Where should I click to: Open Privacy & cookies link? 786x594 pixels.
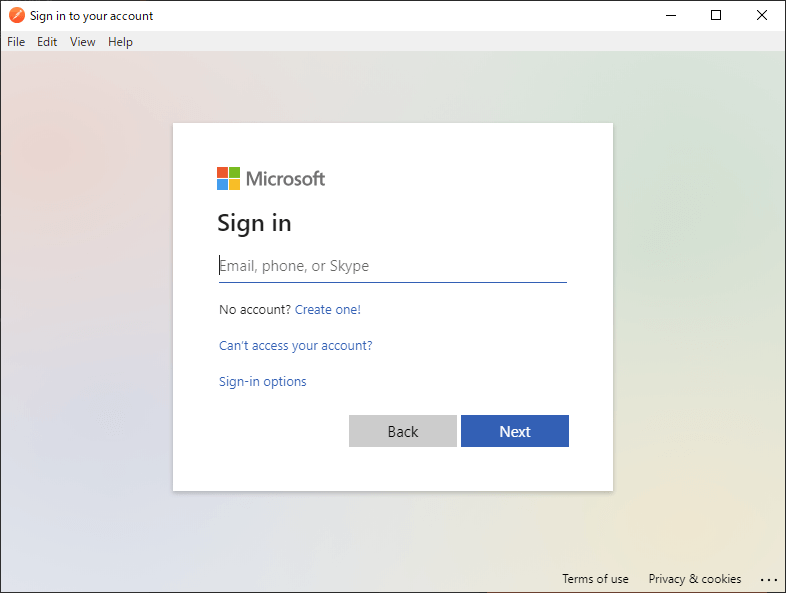coord(695,579)
